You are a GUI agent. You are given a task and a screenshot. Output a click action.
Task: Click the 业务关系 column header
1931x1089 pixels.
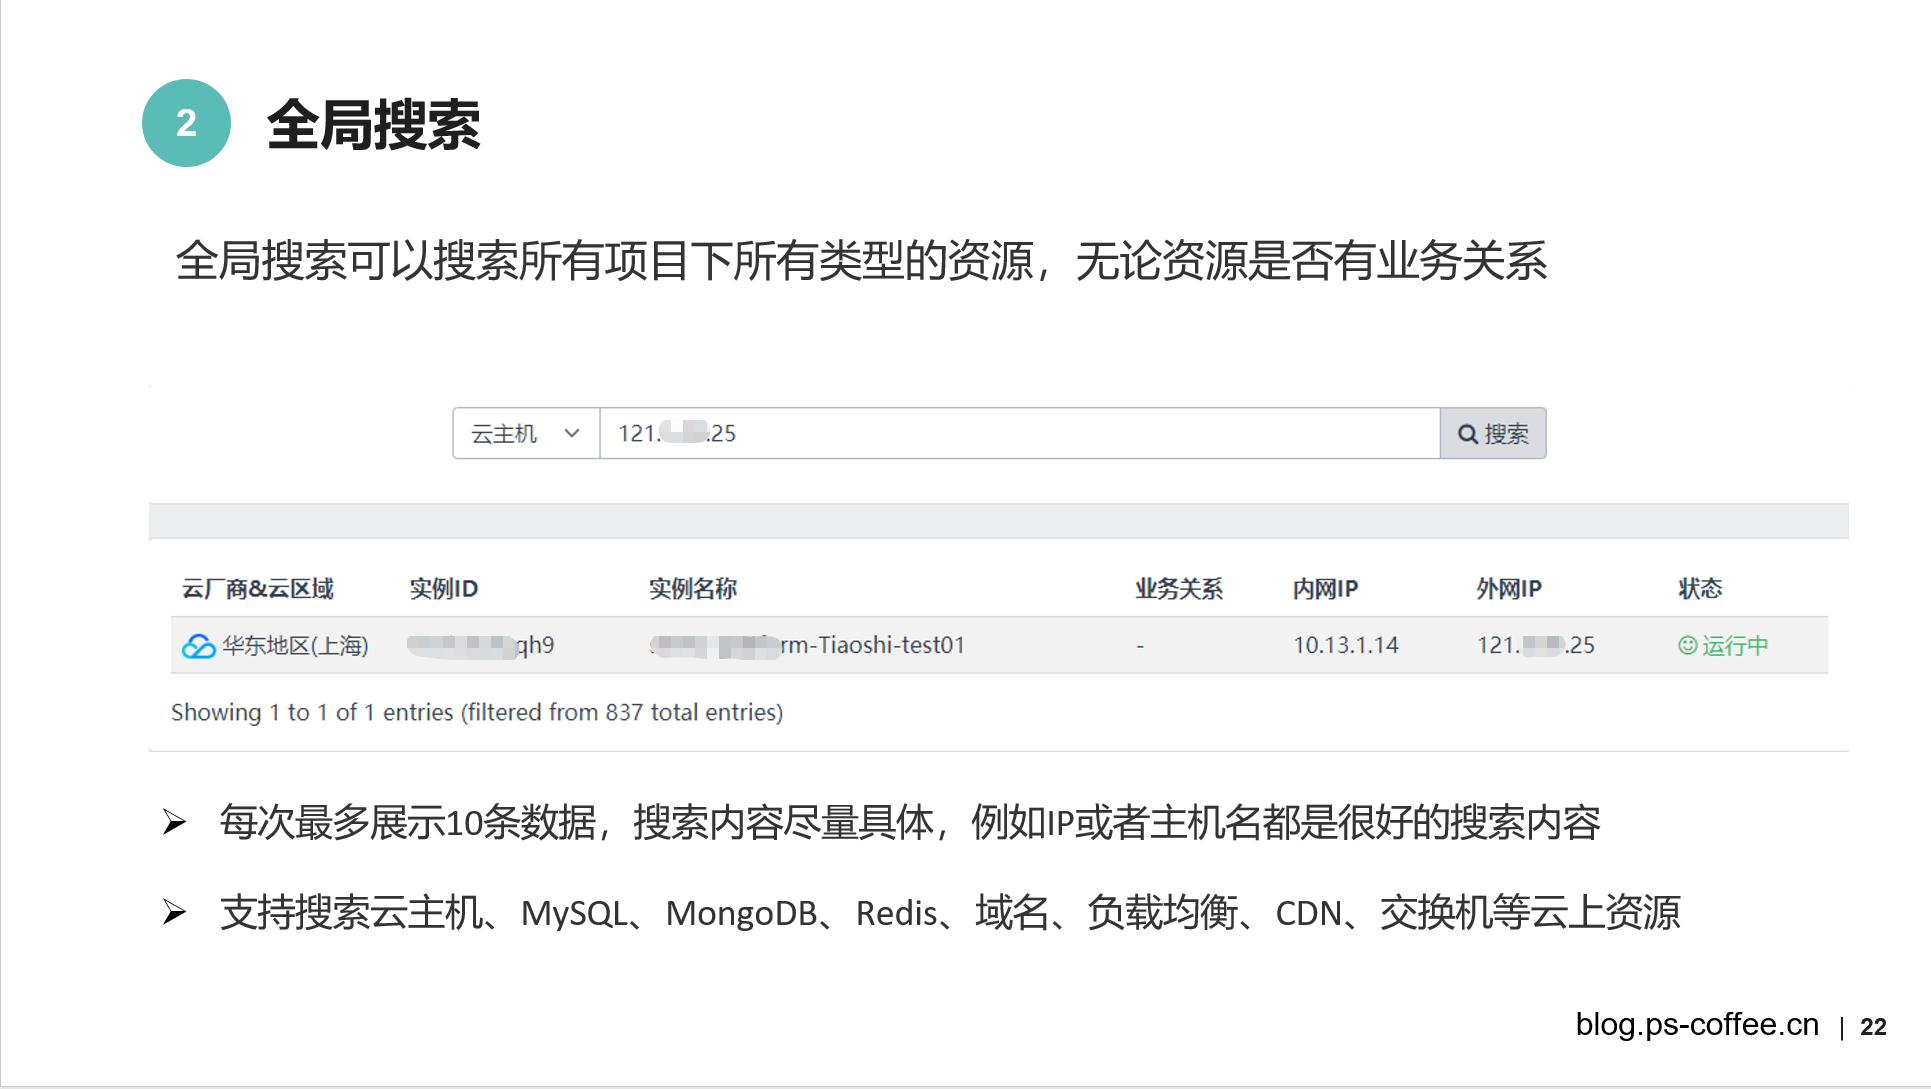pos(1179,589)
